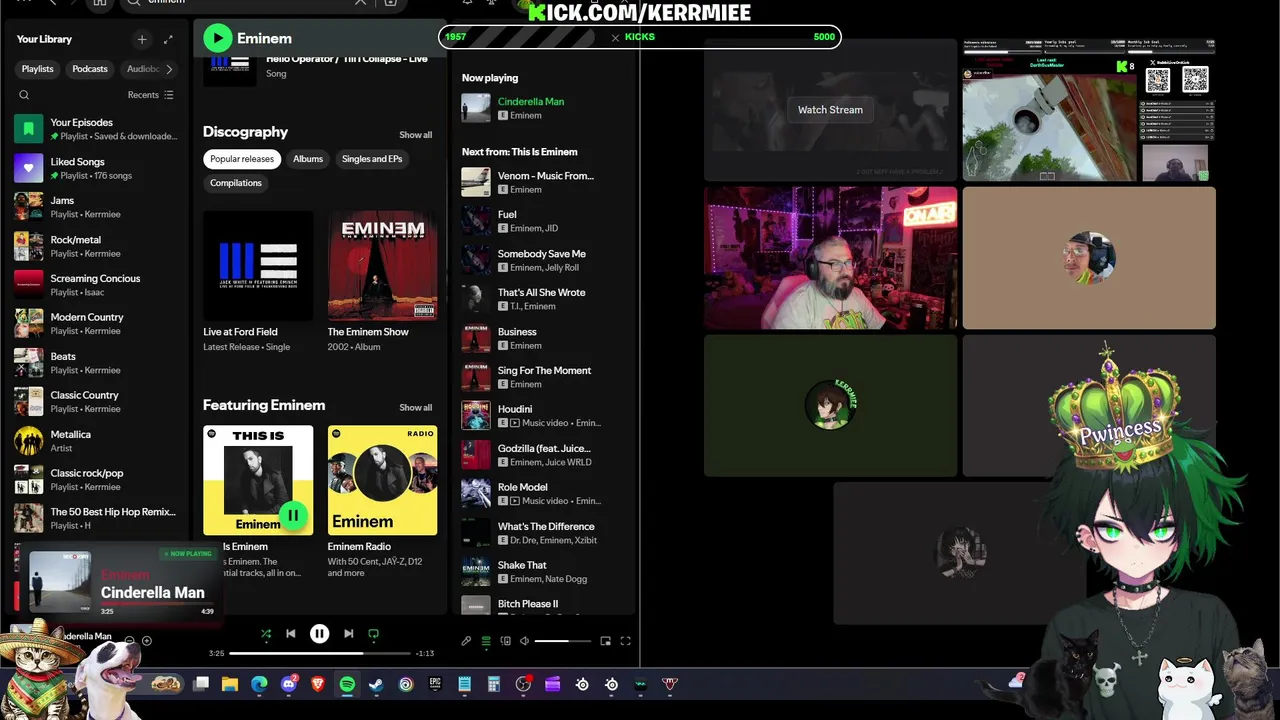Adjust the volume slider
1280x720 pixels.
562,641
